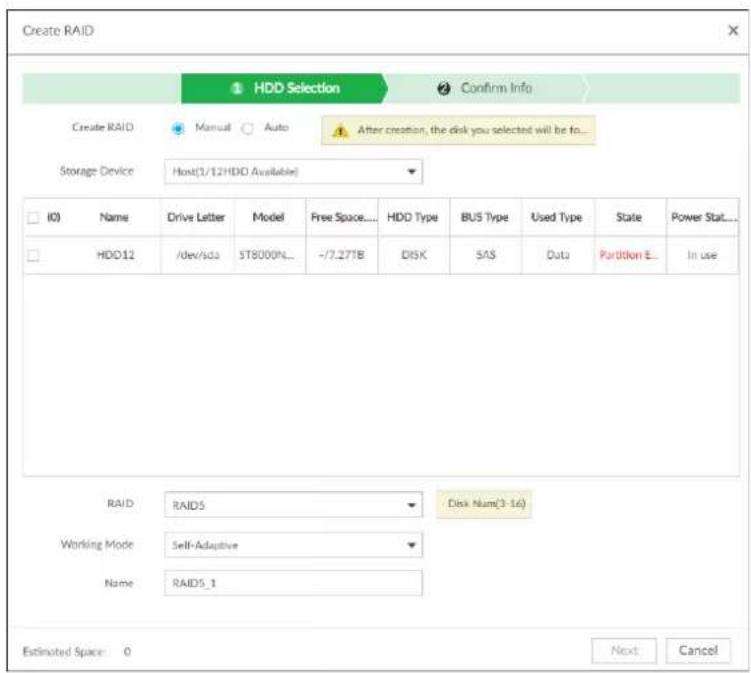Screen dimensions: 751x673
Task: Click the Cancel button
Action: pos(698,650)
